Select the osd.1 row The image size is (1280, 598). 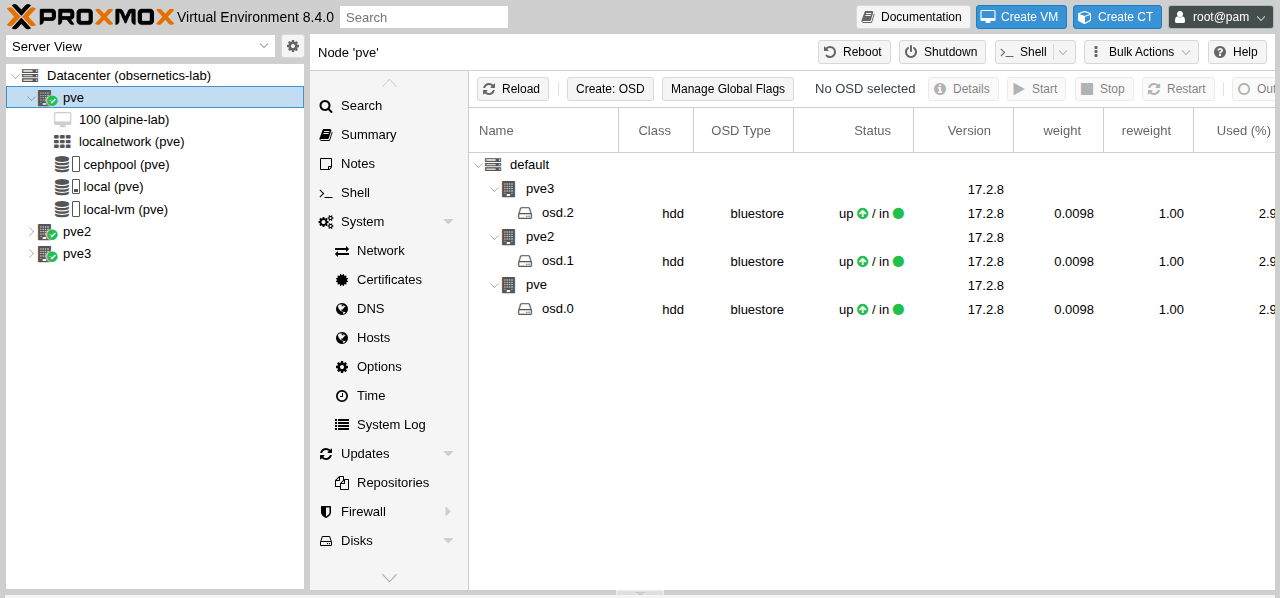pos(874,261)
